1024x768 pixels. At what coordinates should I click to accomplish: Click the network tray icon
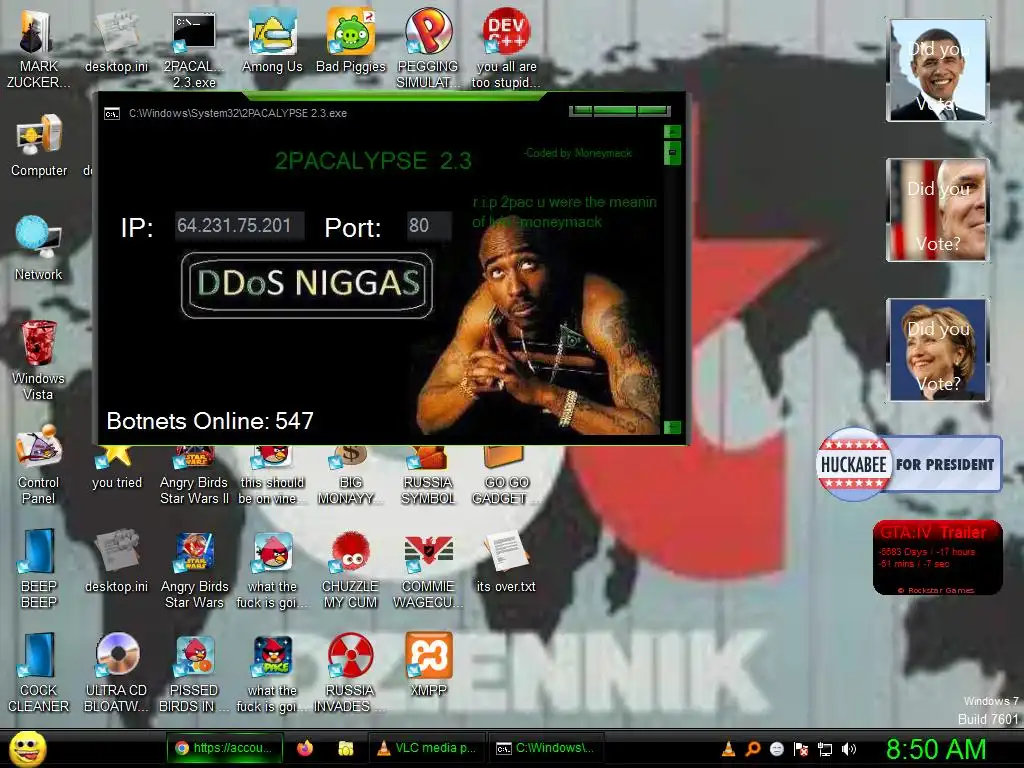[825, 749]
